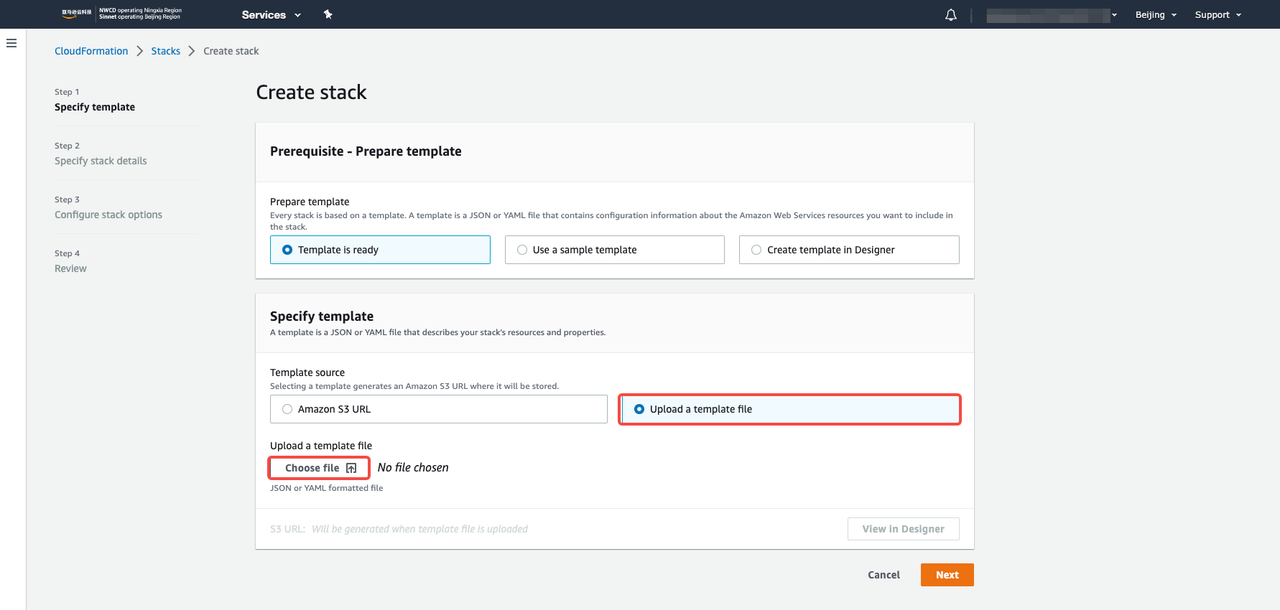Click the notifications bell icon

[951, 15]
